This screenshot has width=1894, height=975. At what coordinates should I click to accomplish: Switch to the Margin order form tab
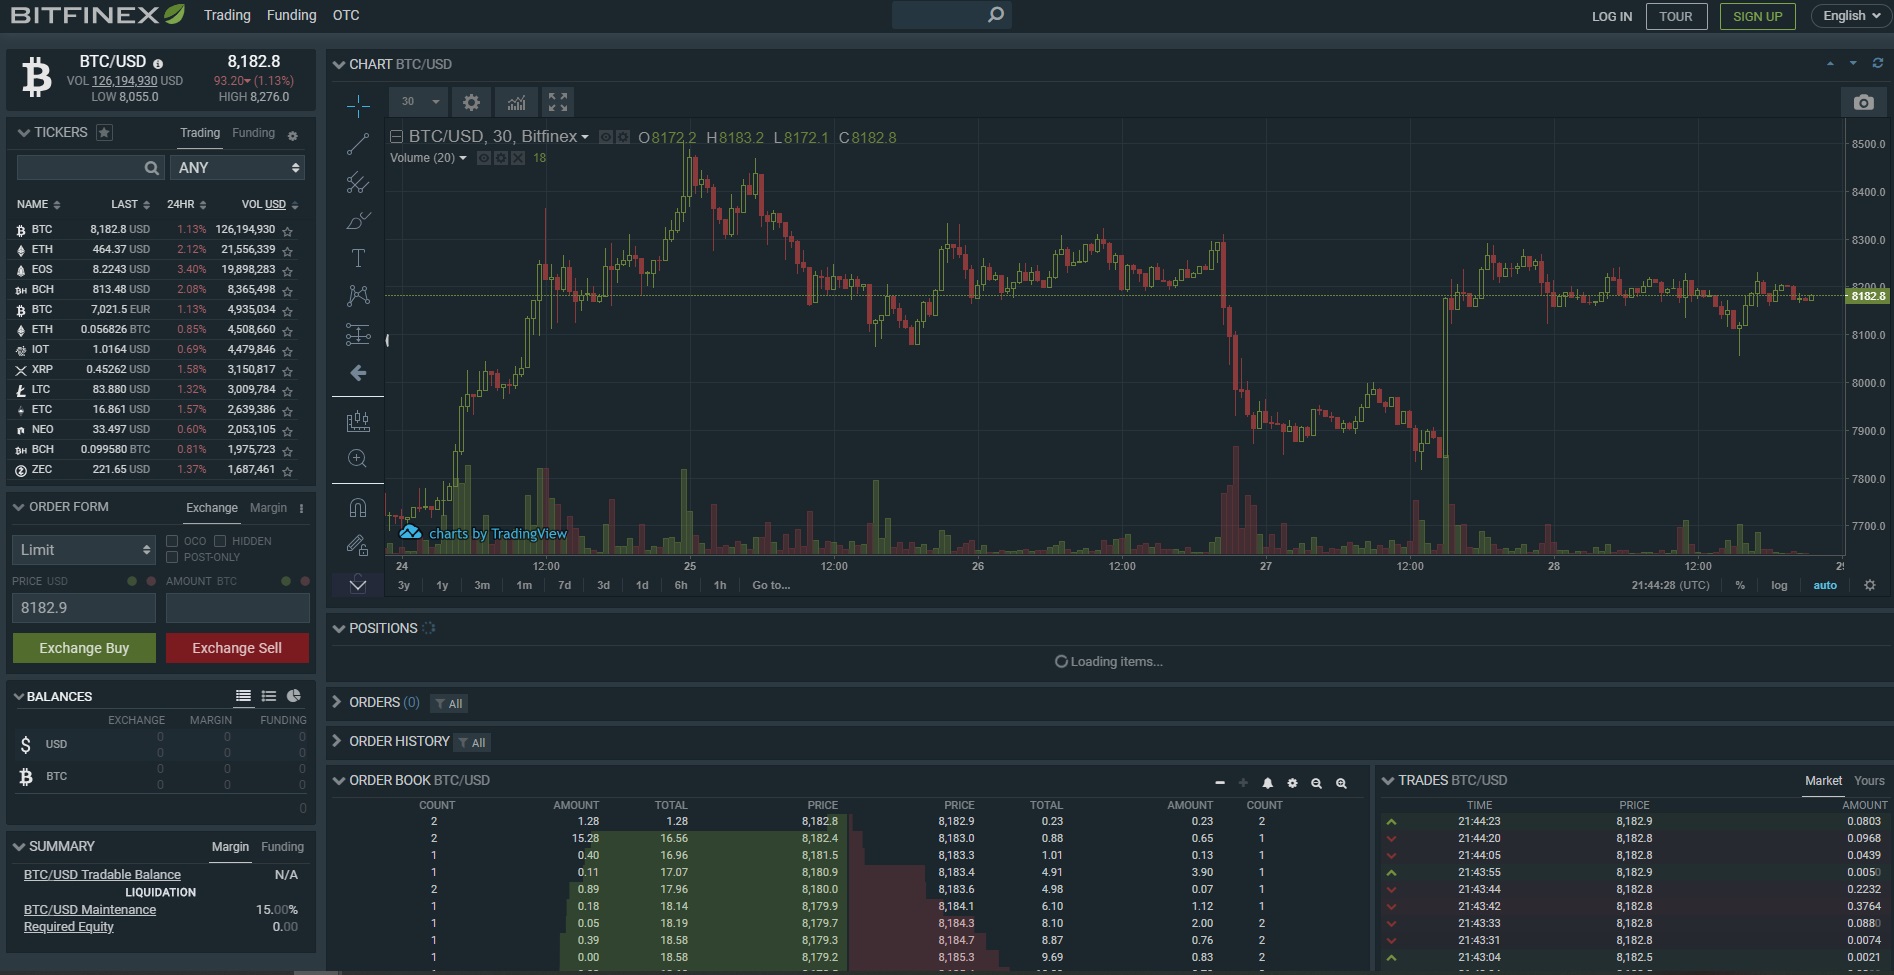pos(268,508)
